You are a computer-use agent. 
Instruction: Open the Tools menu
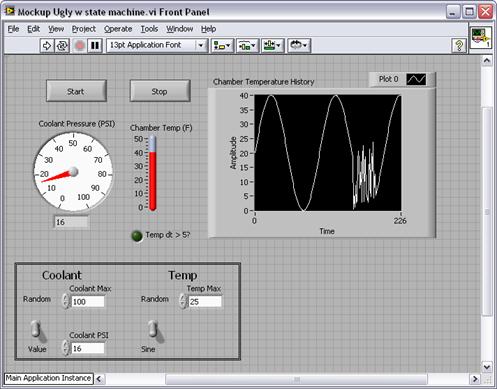(149, 29)
